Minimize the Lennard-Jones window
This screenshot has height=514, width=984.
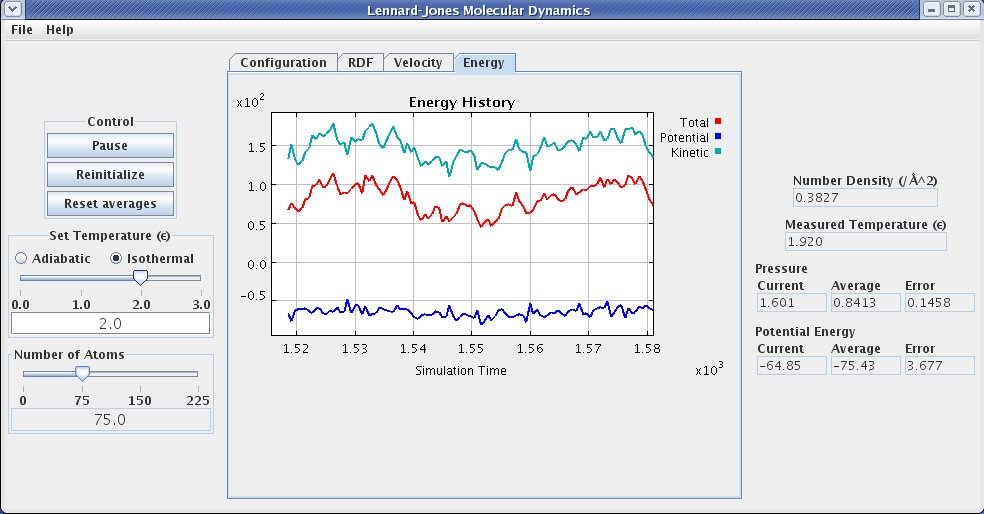coord(932,9)
